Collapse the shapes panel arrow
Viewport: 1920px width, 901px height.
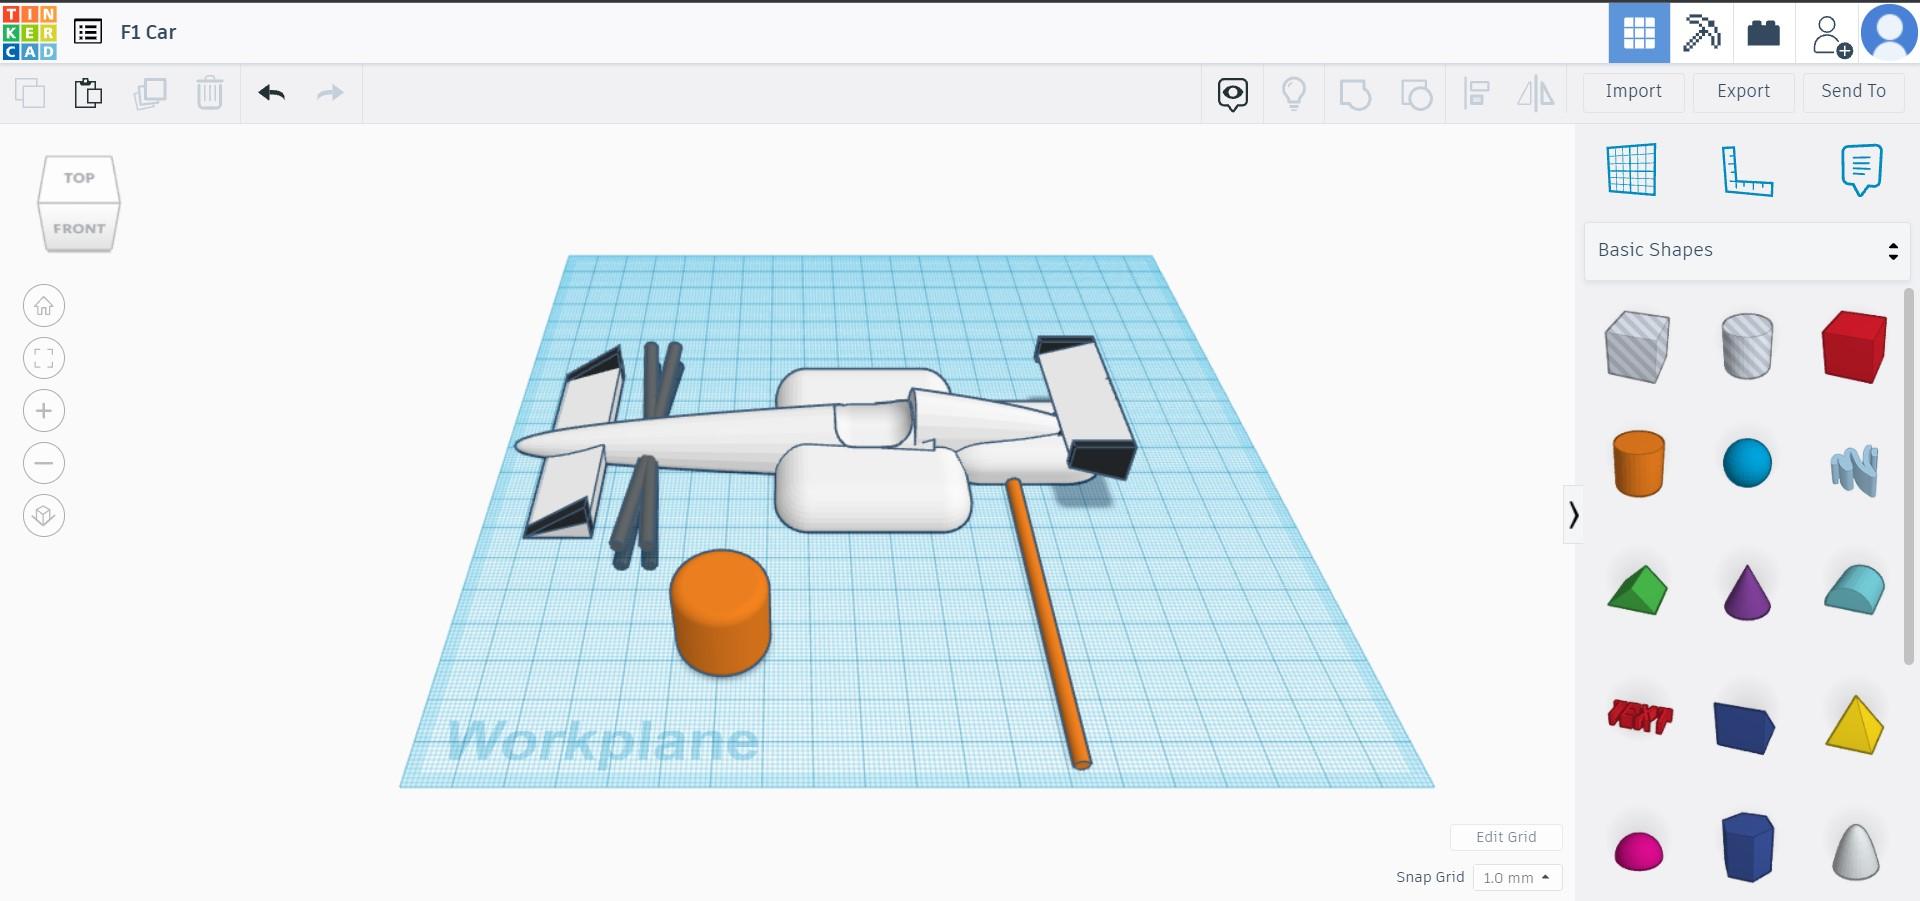(x=1573, y=515)
